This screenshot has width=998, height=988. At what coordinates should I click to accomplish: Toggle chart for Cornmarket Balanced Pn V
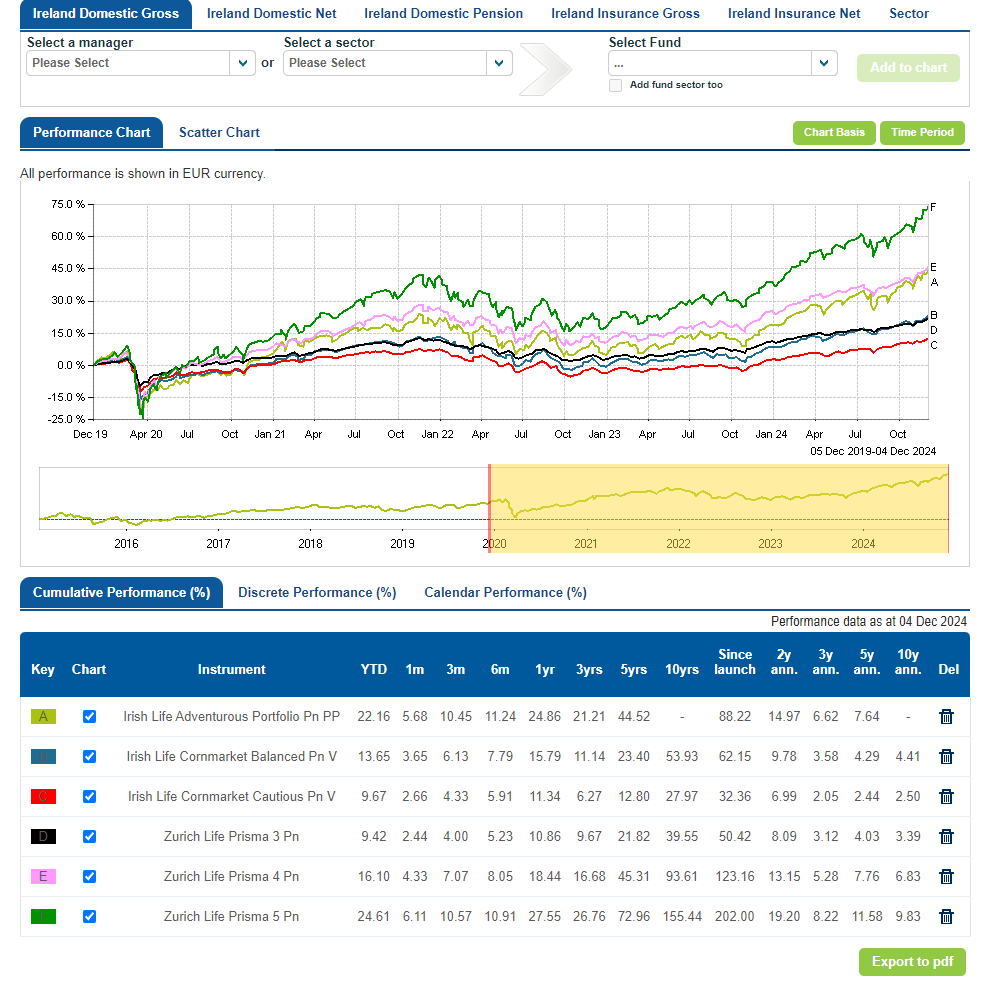(90, 756)
